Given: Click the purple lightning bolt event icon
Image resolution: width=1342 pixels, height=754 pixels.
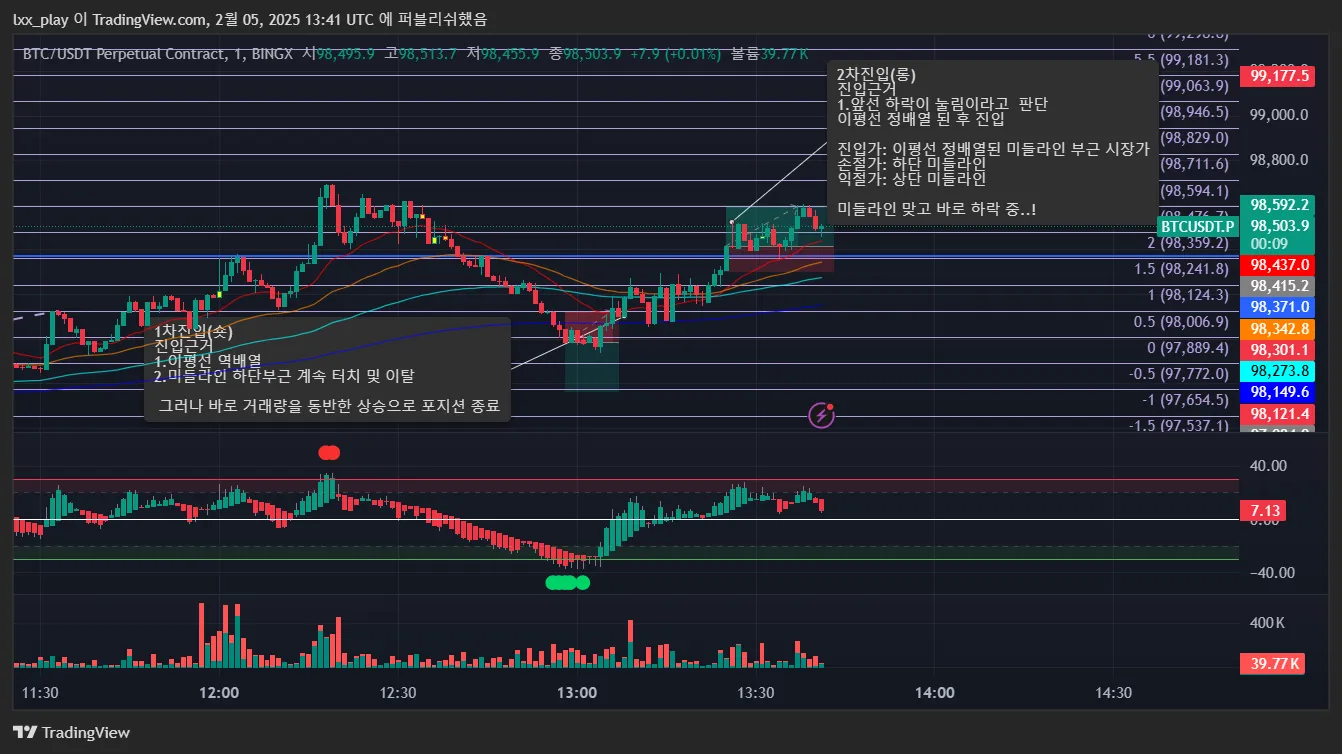Looking at the screenshot, I should point(821,414).
